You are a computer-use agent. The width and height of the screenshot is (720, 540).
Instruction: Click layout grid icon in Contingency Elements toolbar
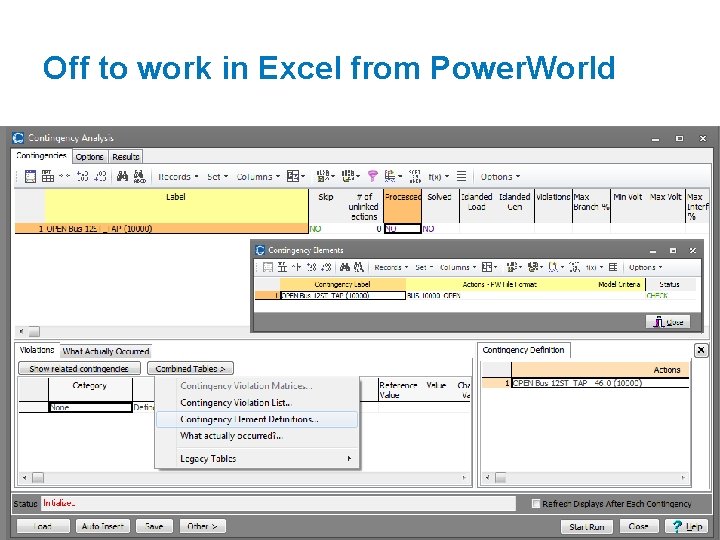pos(489,267)
